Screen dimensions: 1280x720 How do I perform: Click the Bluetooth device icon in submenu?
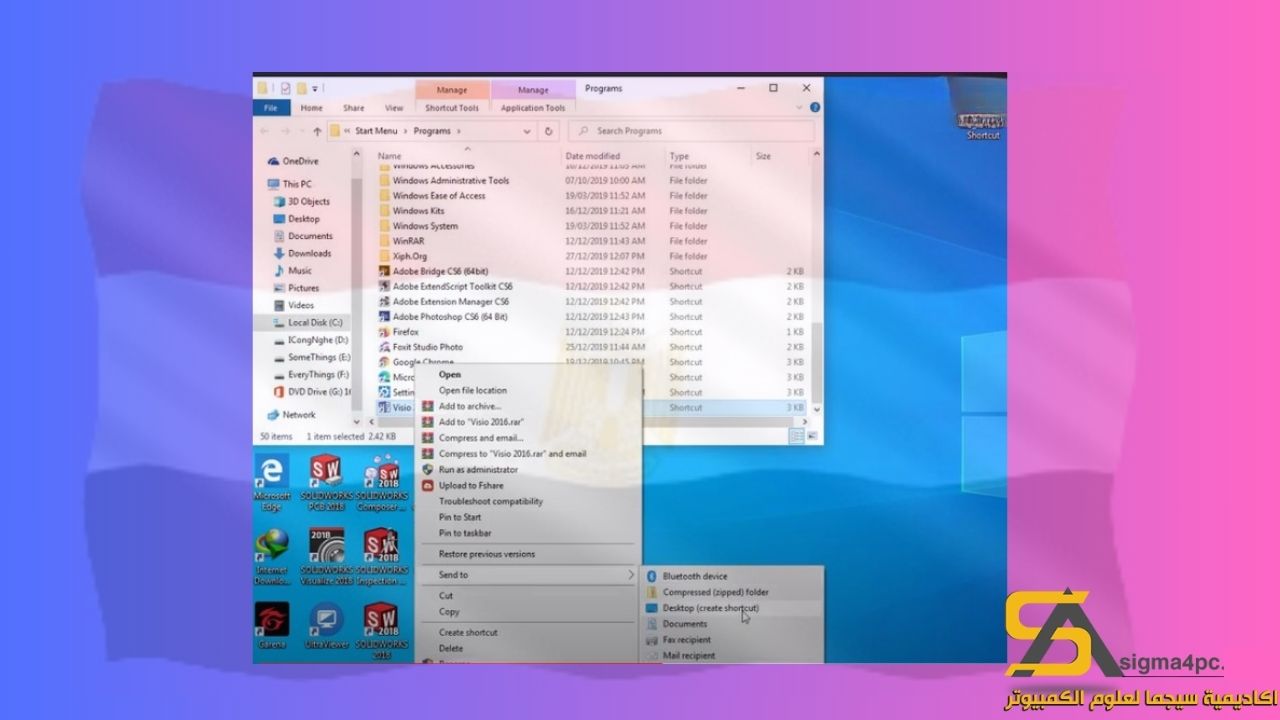pyautogui.click(x=651, y=576)
